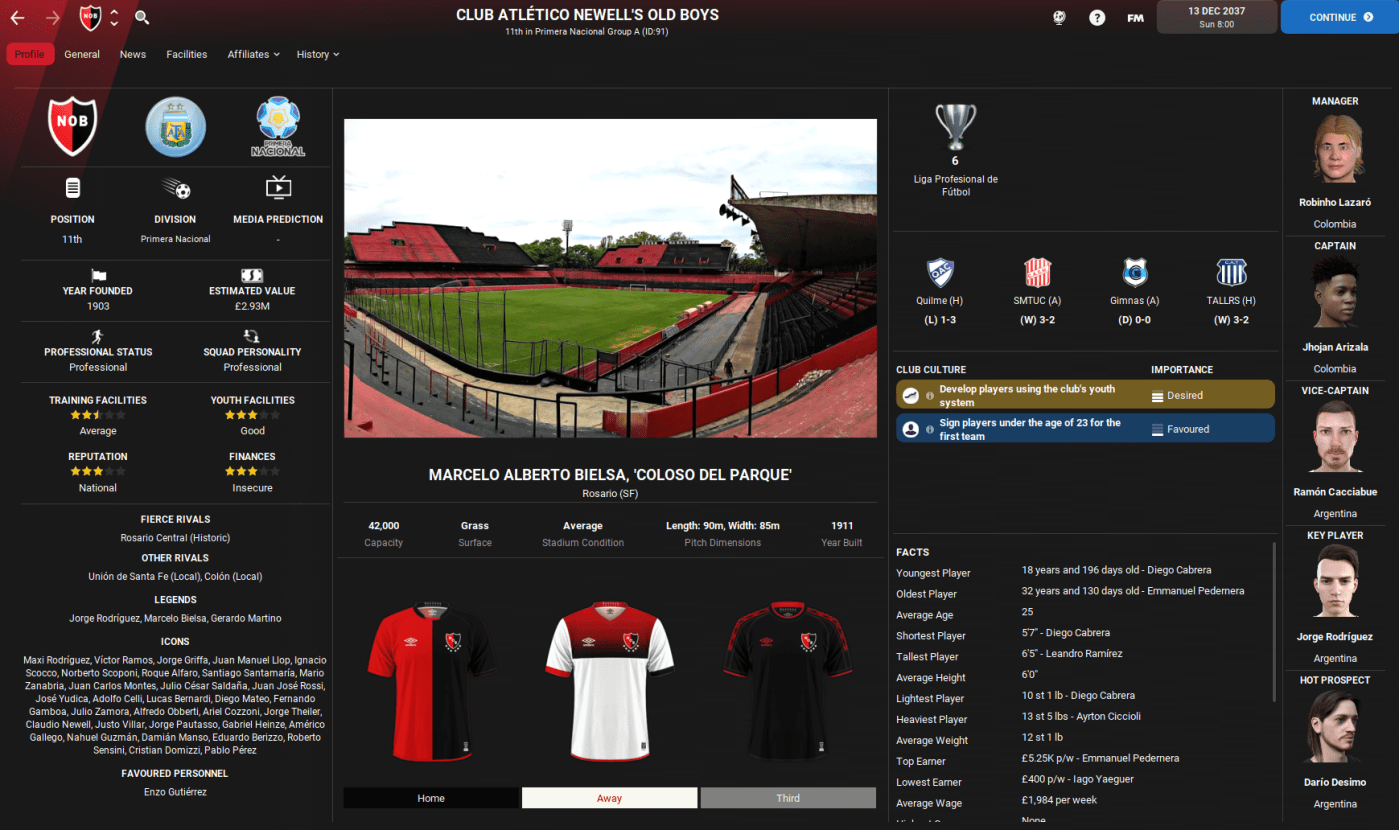Select the Third kit option
The image size is (1399, 830).
788,798
